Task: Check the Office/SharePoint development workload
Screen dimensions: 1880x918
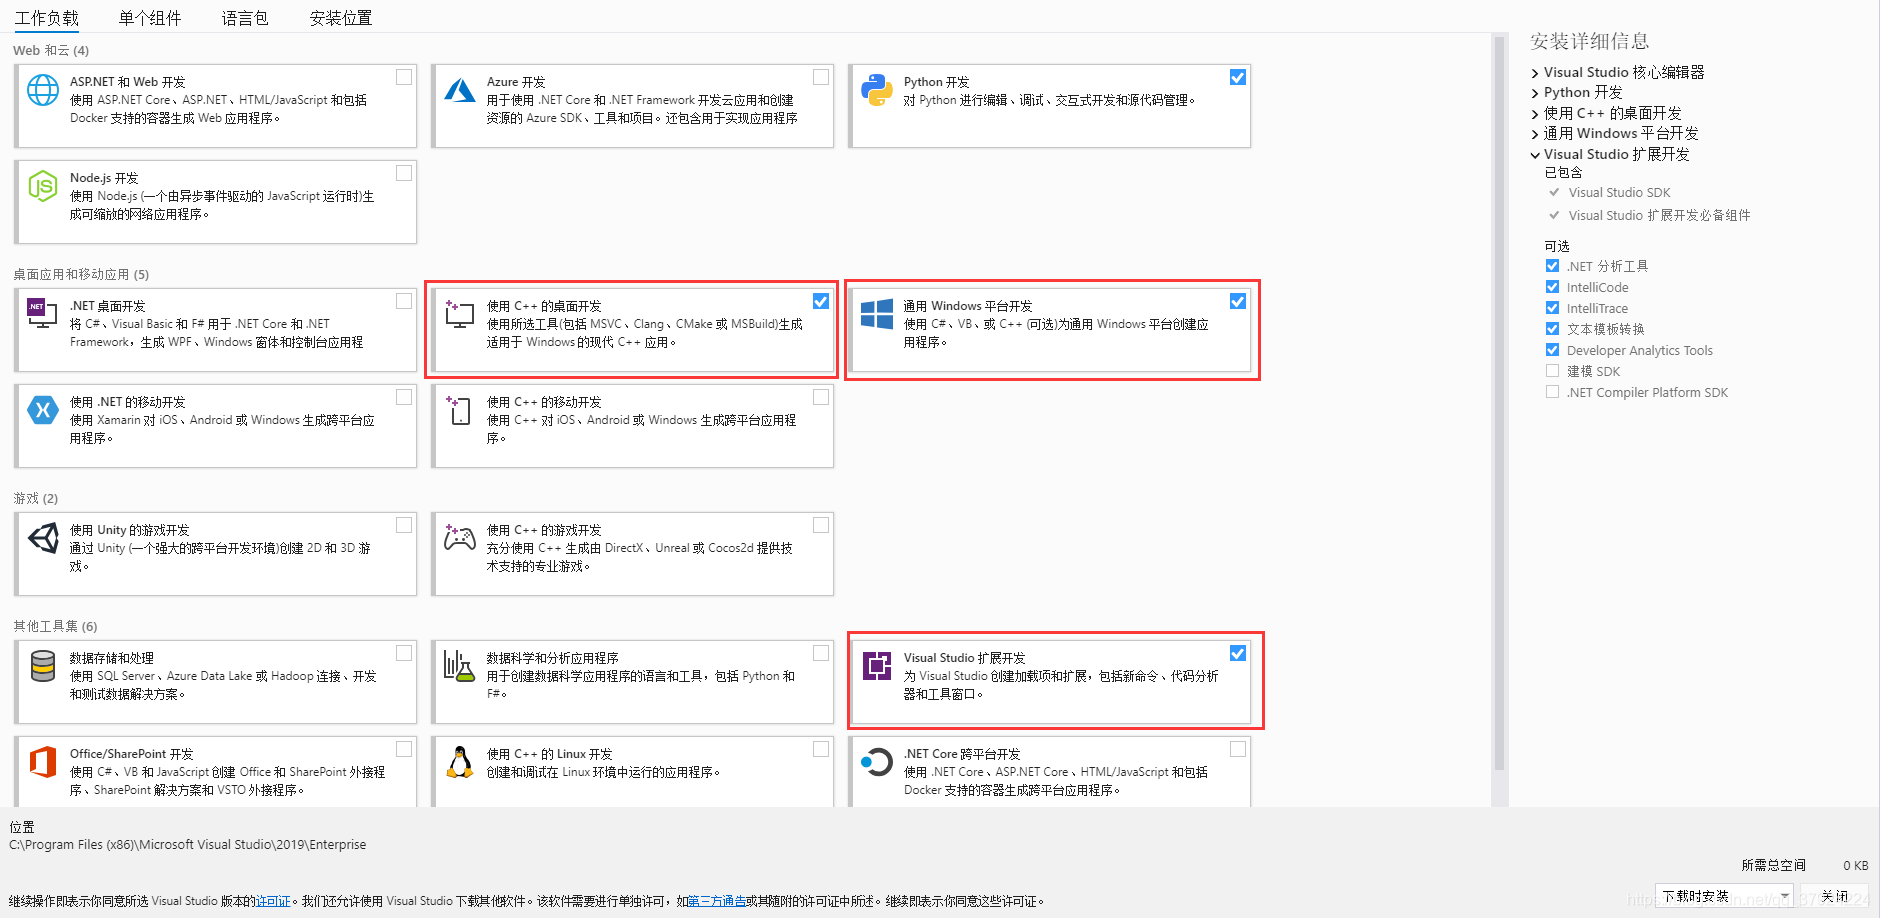Action: pos(404,749)
